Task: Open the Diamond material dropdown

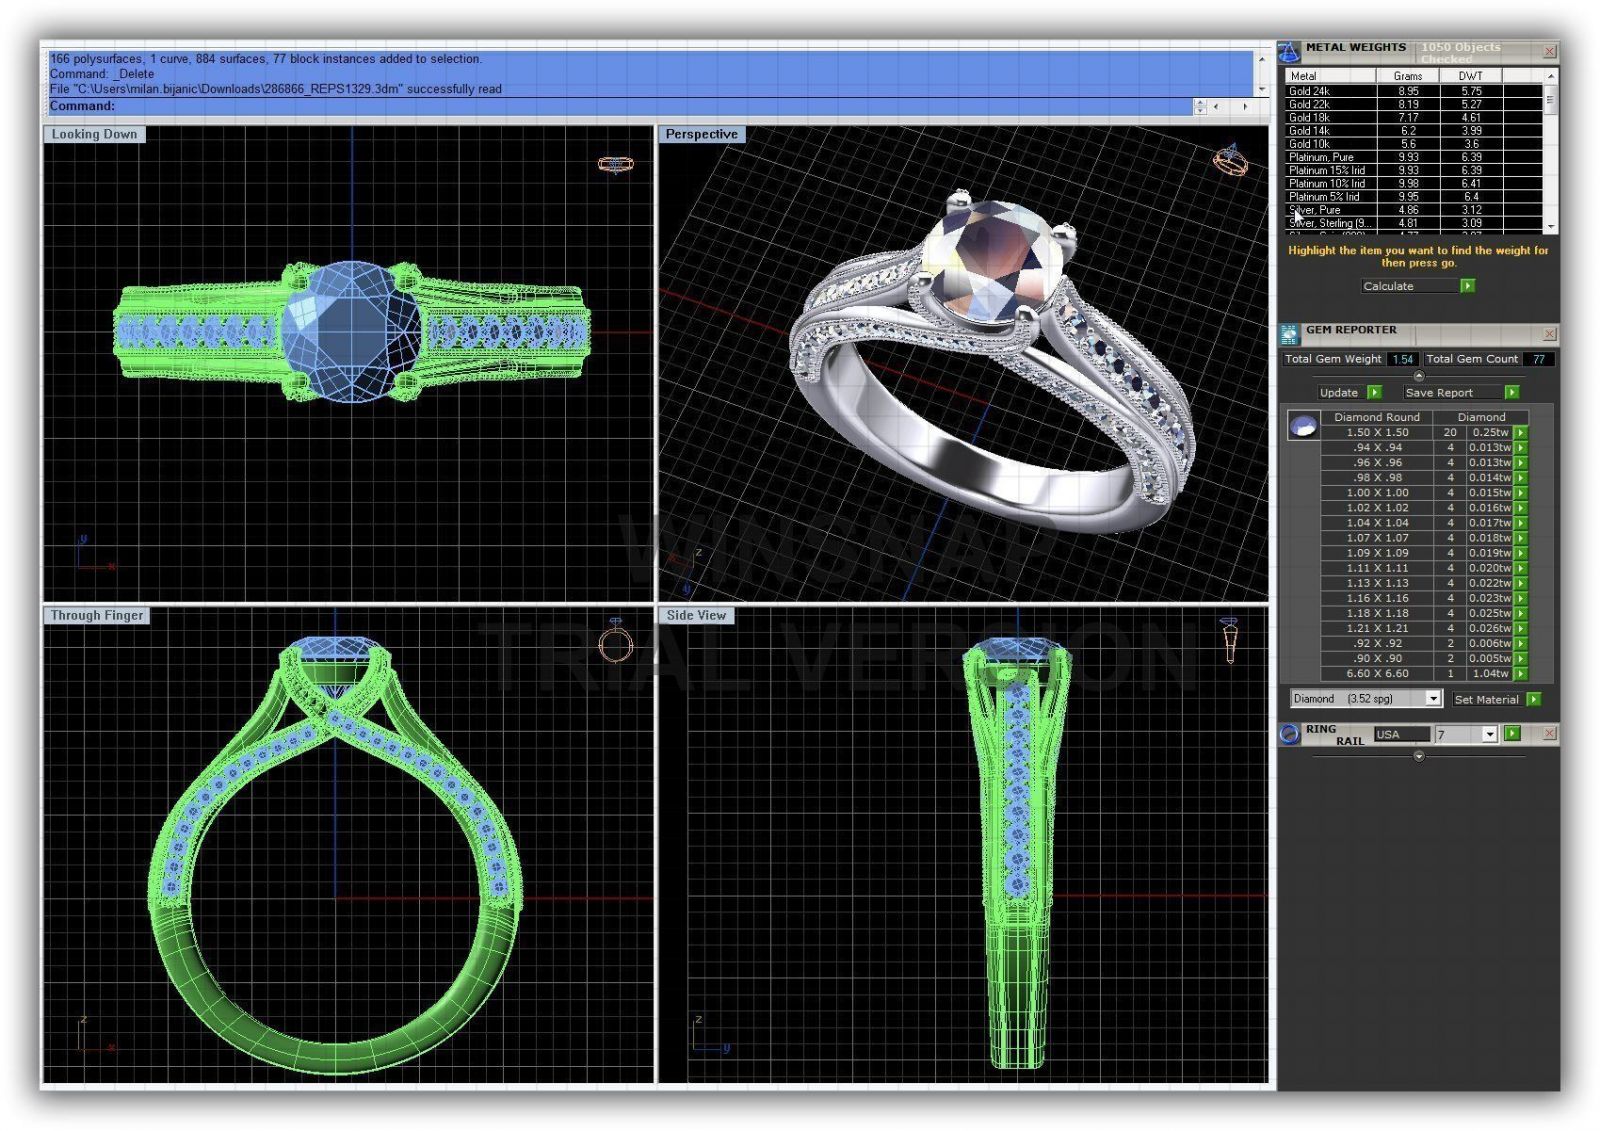Action: pyautogui.click(x=1432, y=699)
